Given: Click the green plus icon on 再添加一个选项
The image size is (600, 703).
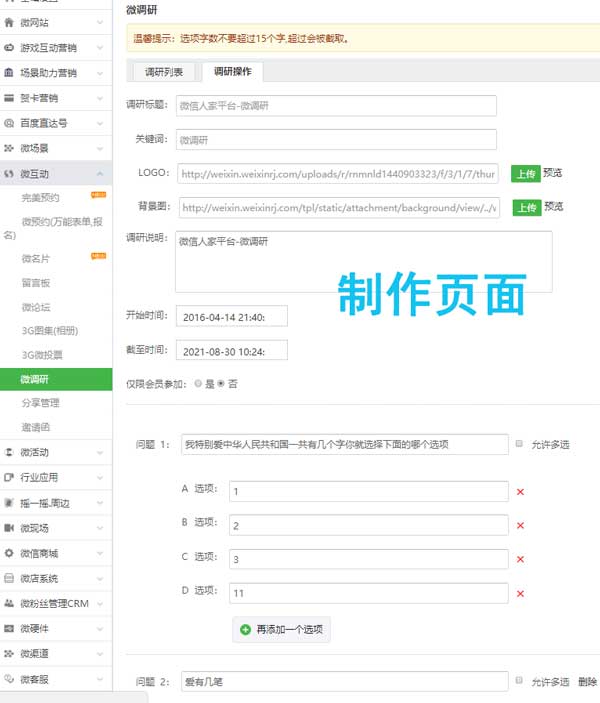Looking at the screenshot, I should click(245, 629).
